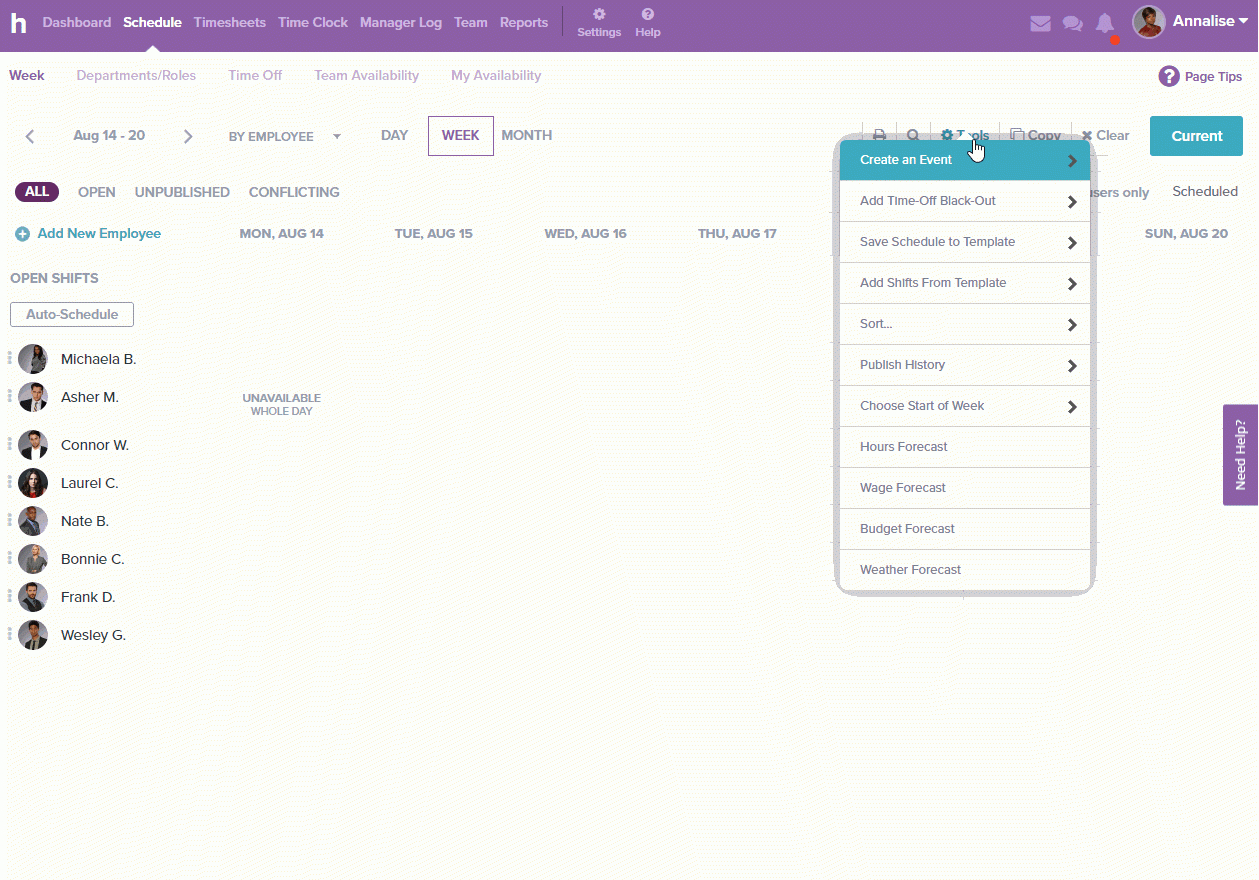Click the drag handle beside Michaela B.
Viewport: 1259px width, 880px height.
coord(10,357)
